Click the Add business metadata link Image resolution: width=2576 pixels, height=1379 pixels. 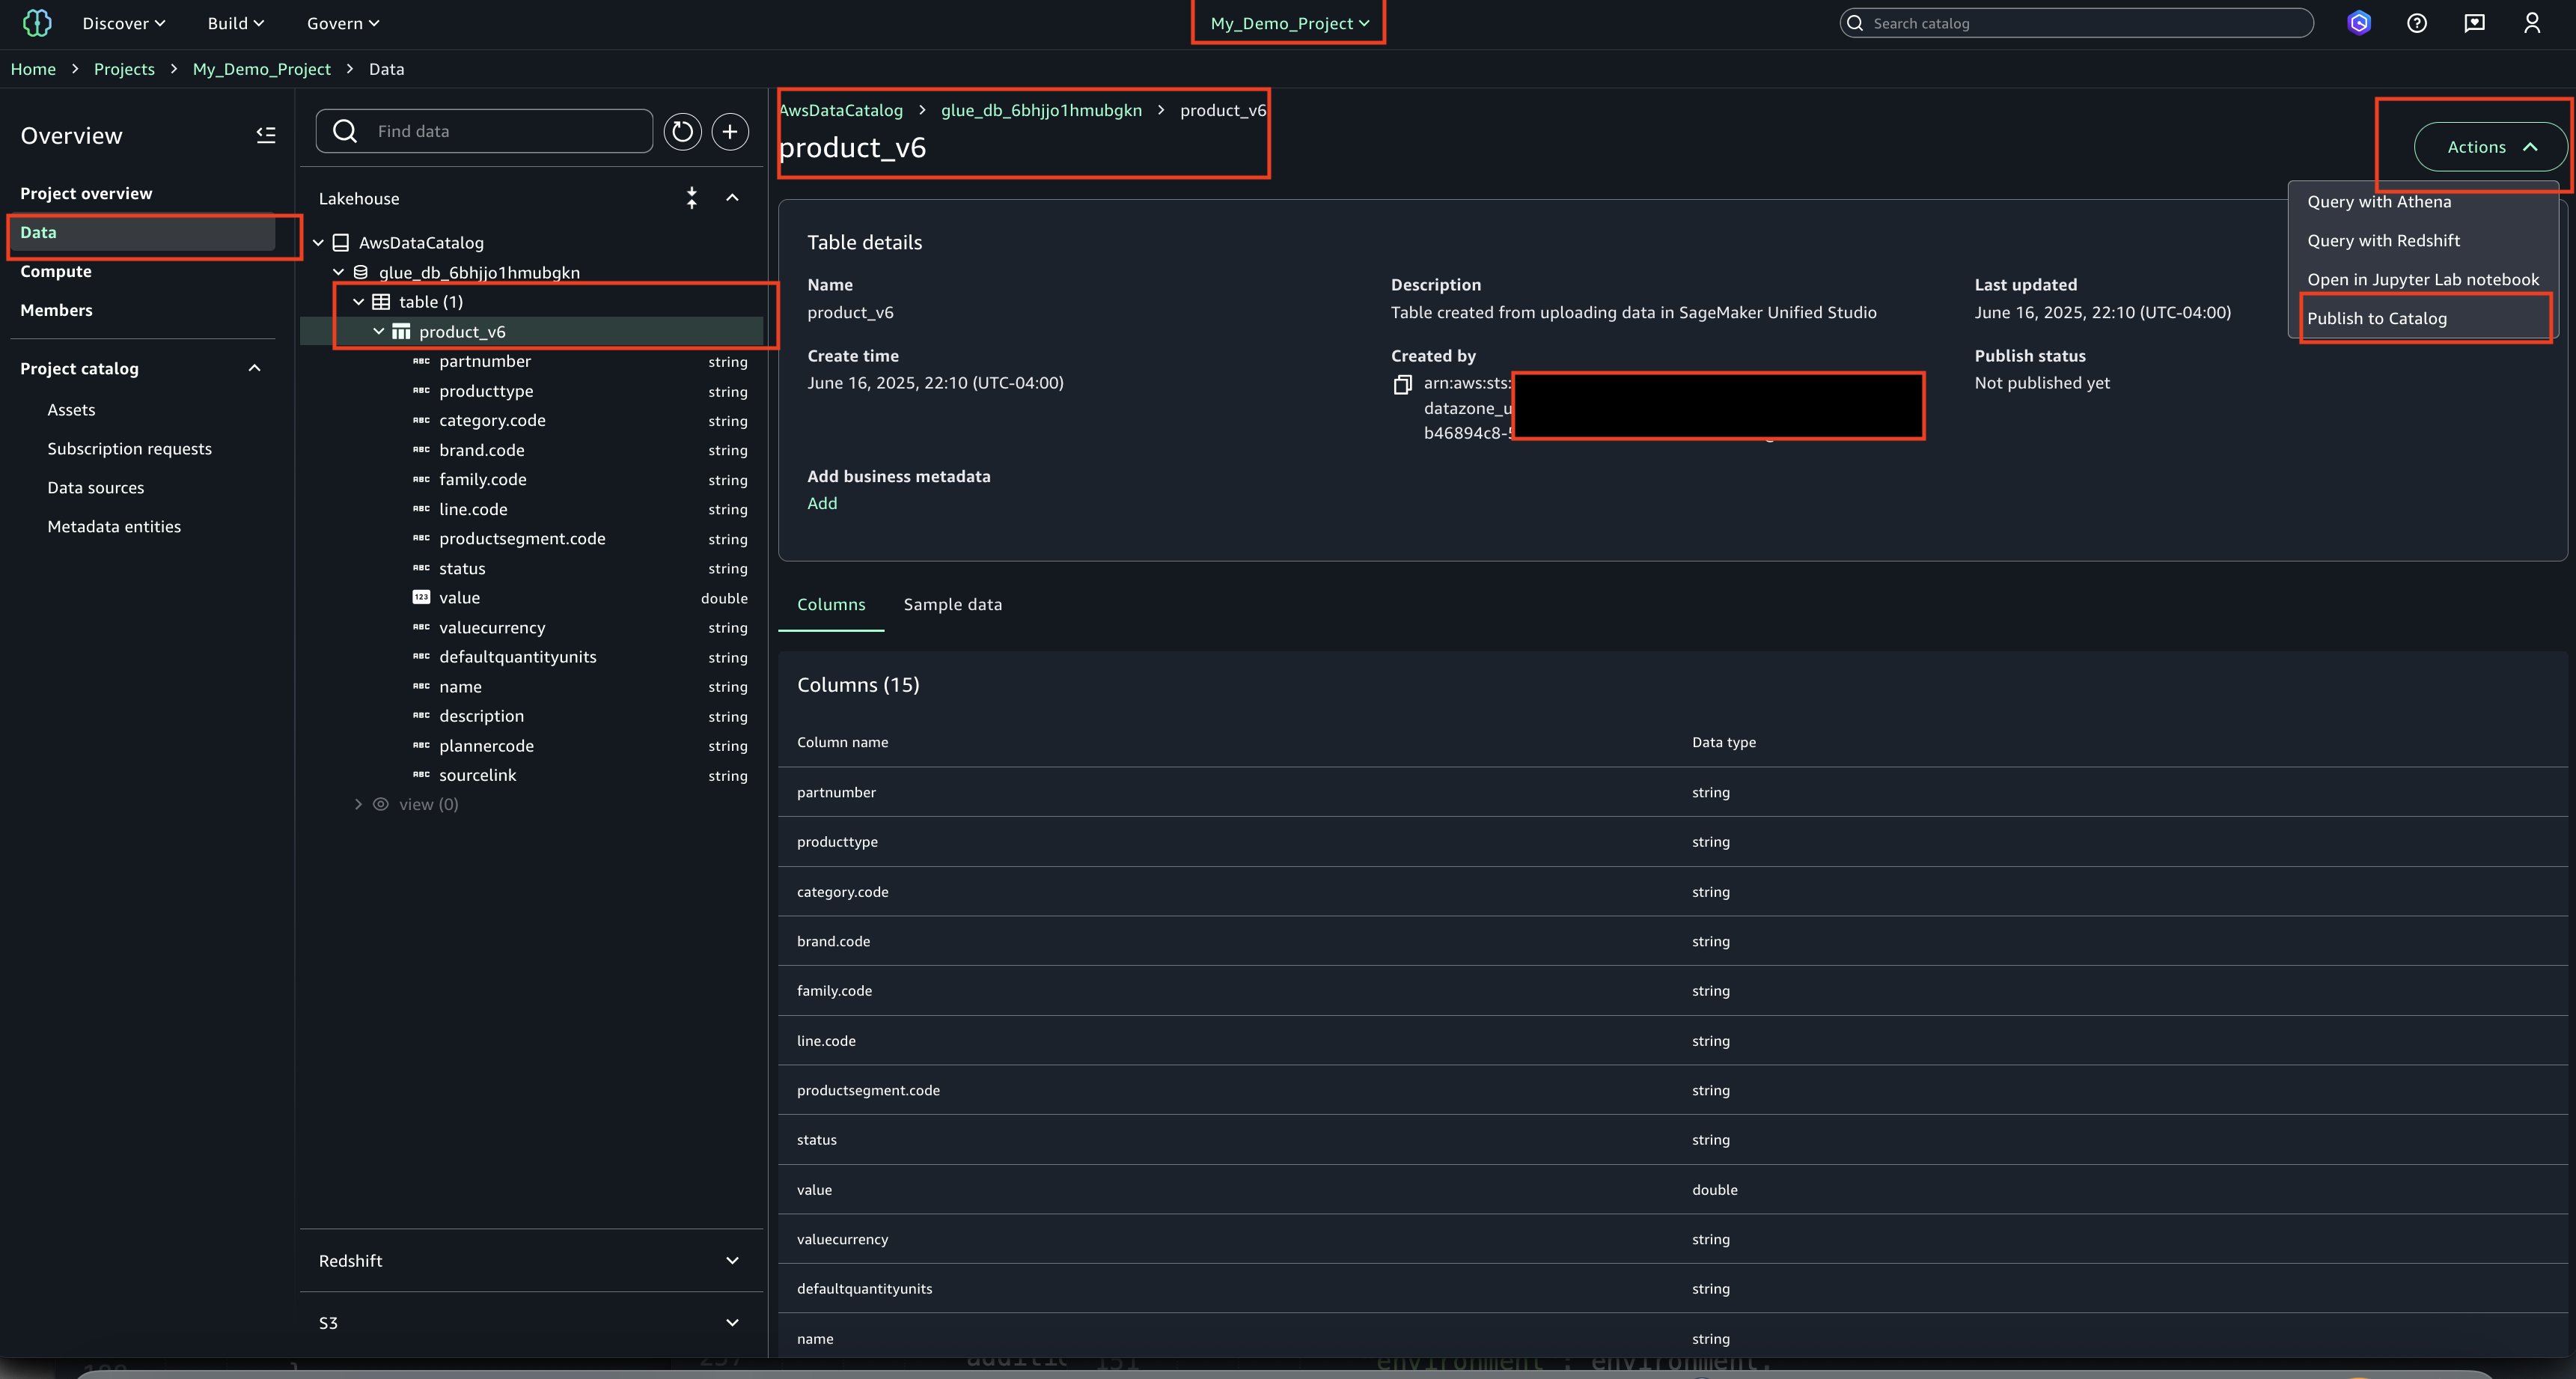pos(822,503)
